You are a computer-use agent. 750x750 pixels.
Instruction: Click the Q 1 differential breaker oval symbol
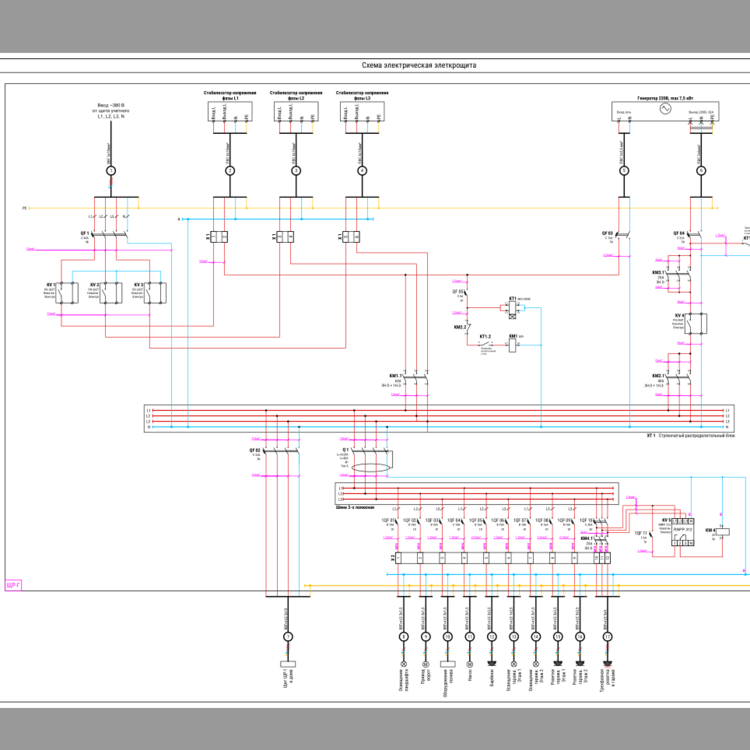tap(371, 468)
